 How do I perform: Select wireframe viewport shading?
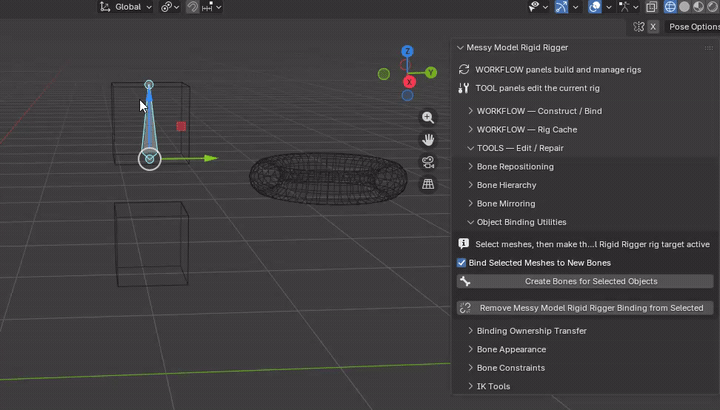pos(670,7)
